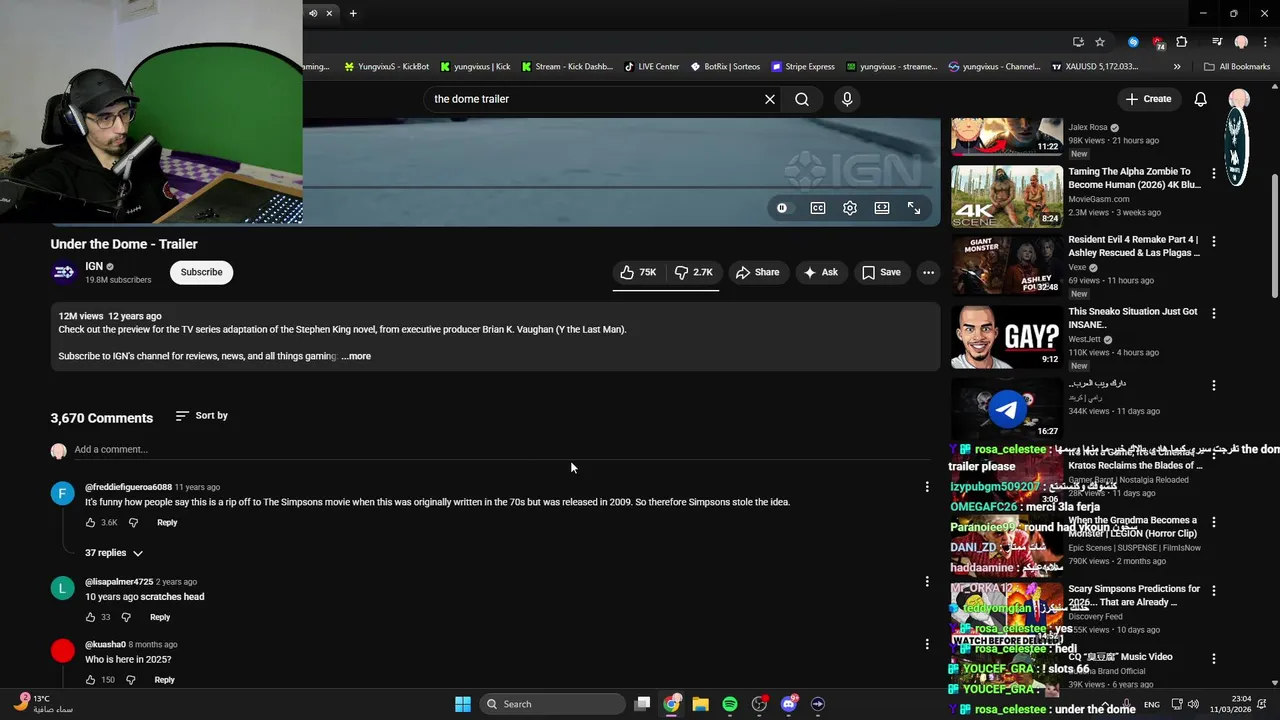Screen dimensions: 1280x720
Task: Like lisapalmer4725's comment
Action: coord(90,617)
